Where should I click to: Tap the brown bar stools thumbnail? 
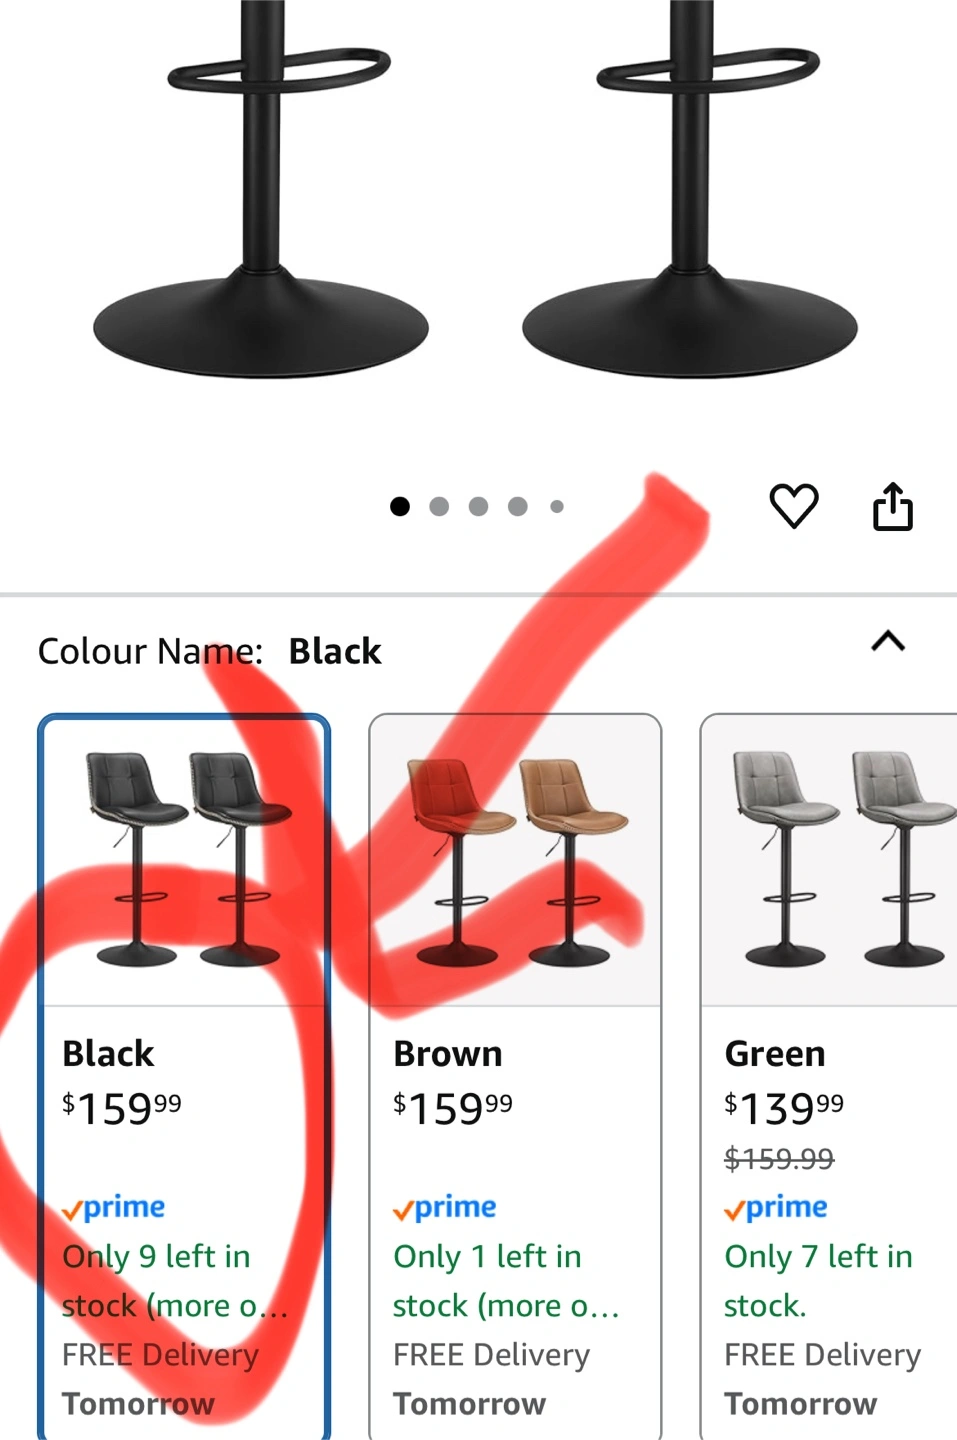515,860
